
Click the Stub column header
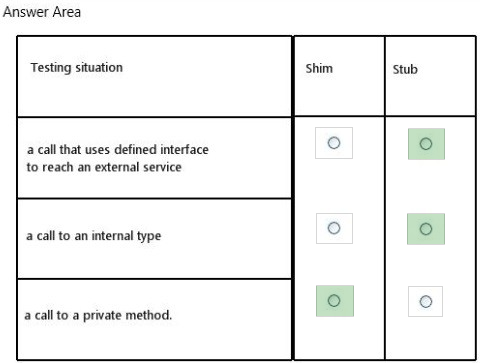405,69
